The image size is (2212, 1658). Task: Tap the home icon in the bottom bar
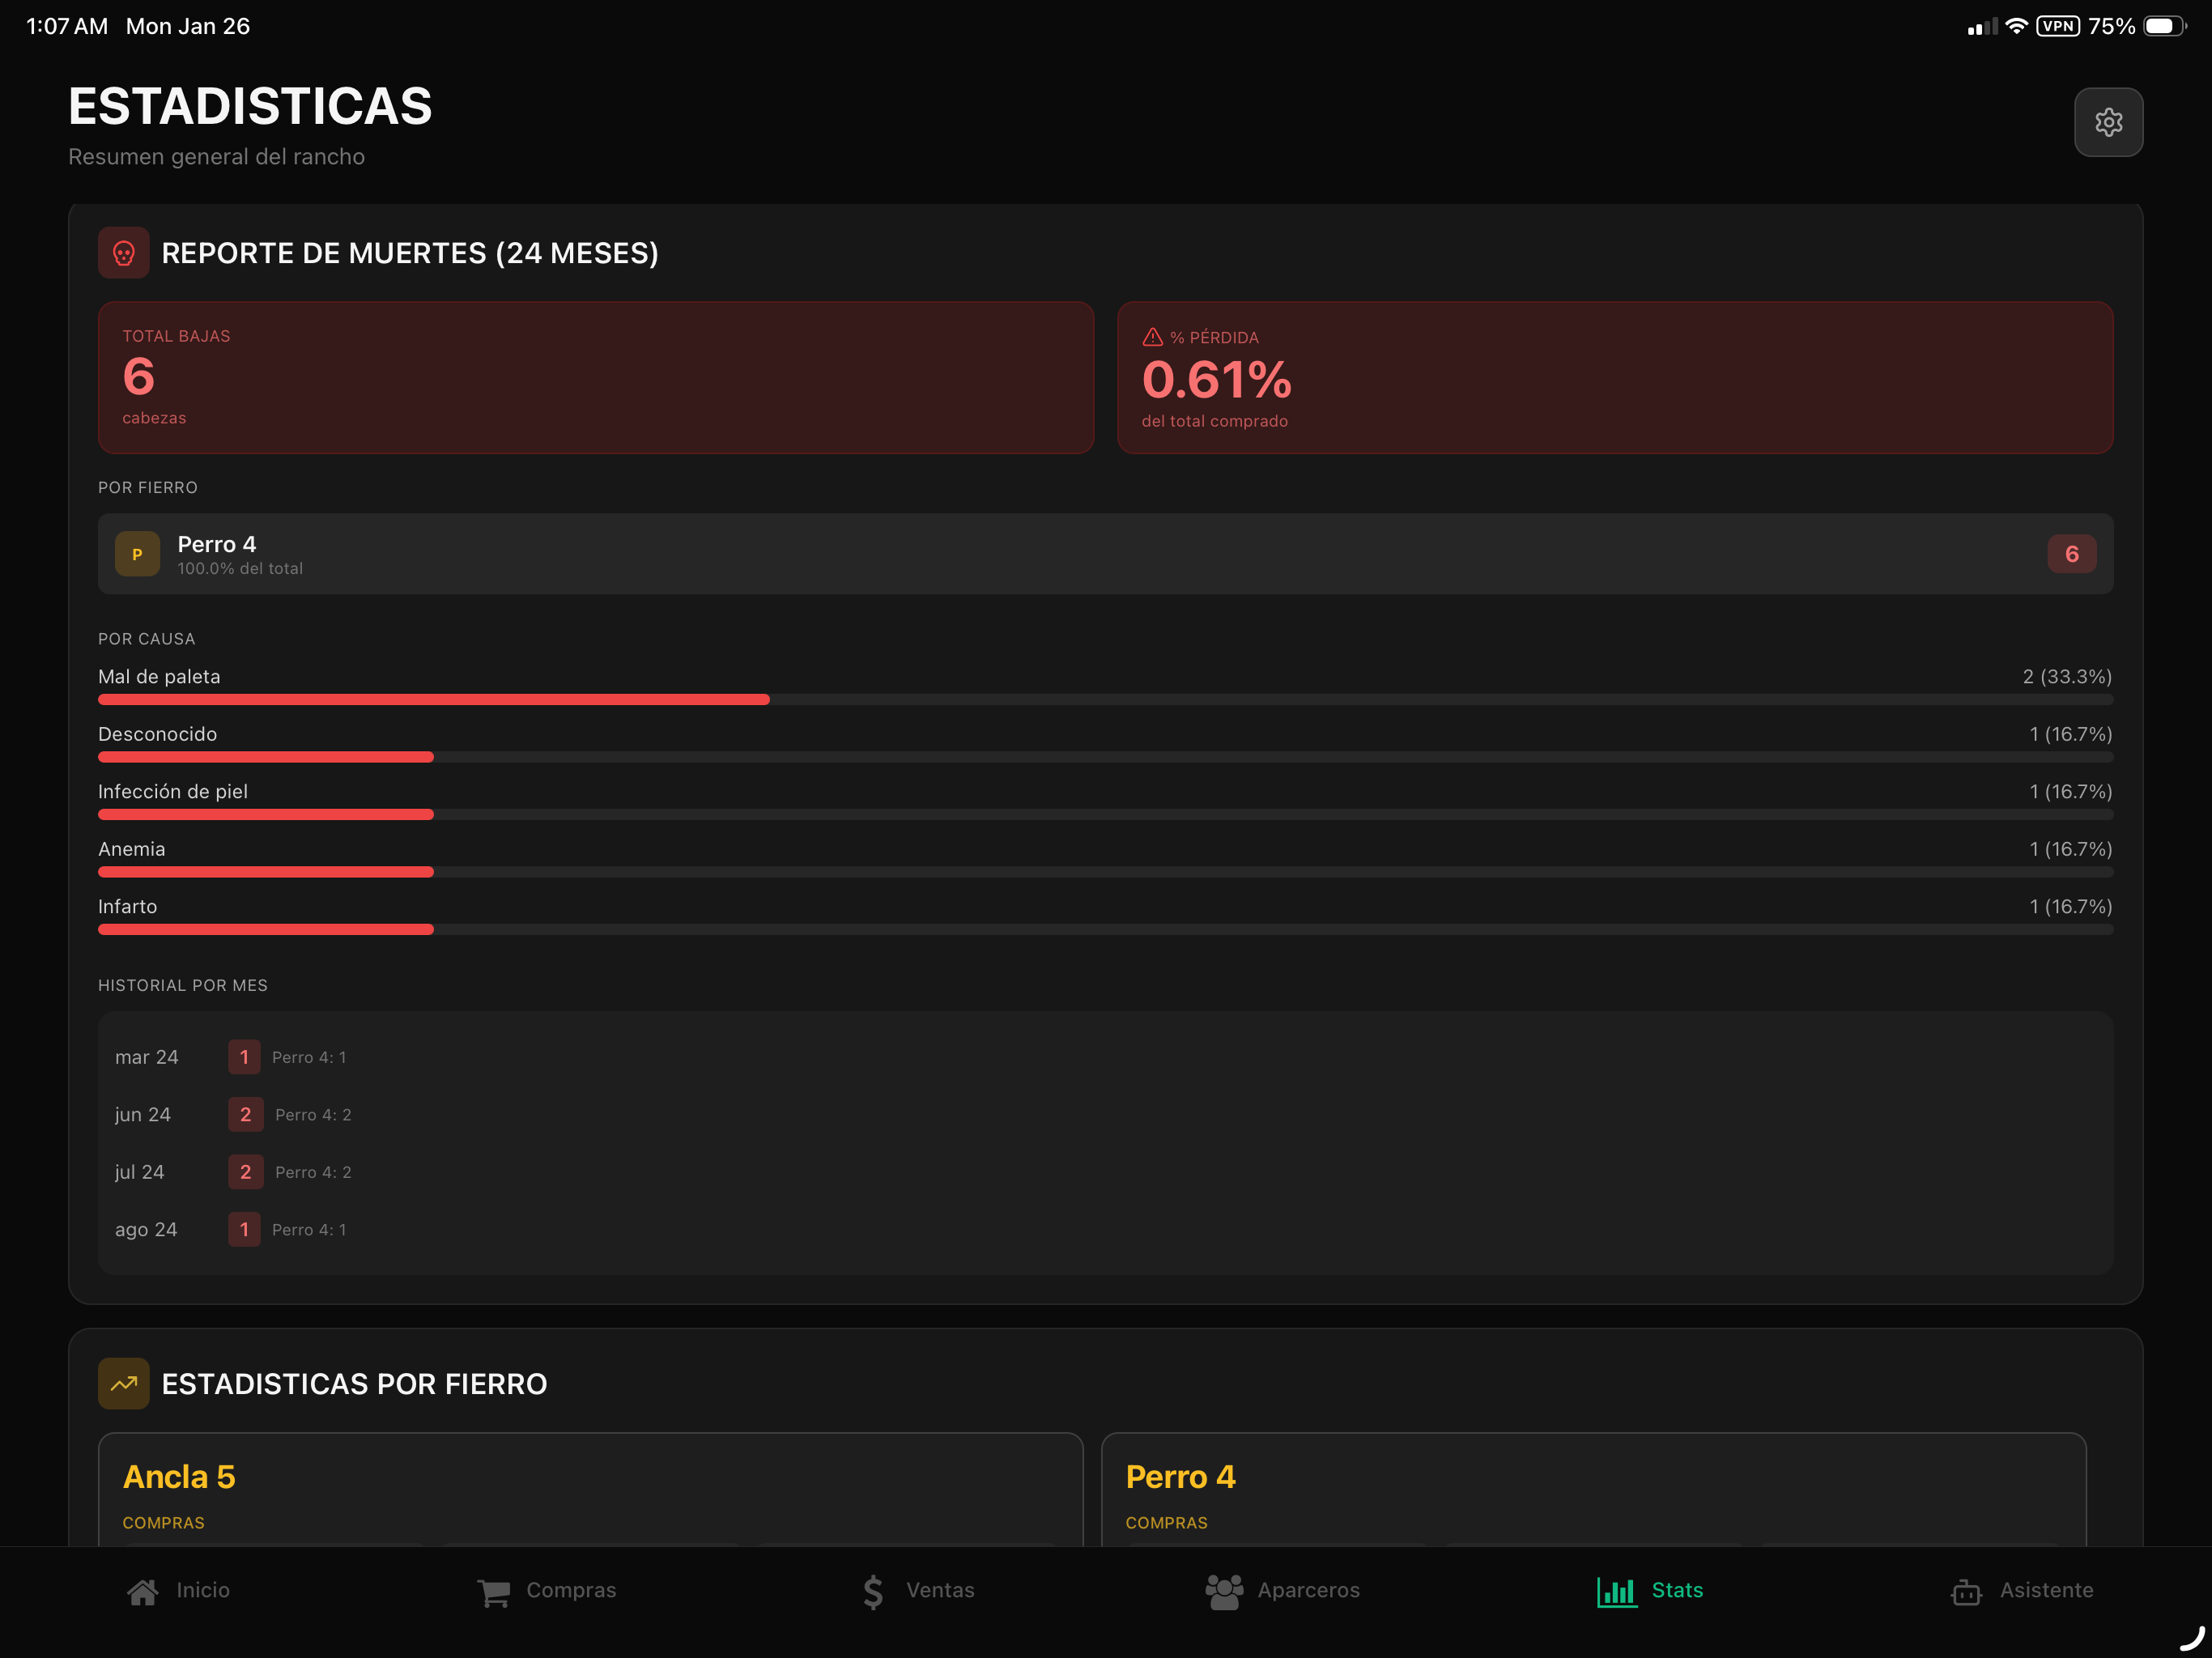[143, 1591]
